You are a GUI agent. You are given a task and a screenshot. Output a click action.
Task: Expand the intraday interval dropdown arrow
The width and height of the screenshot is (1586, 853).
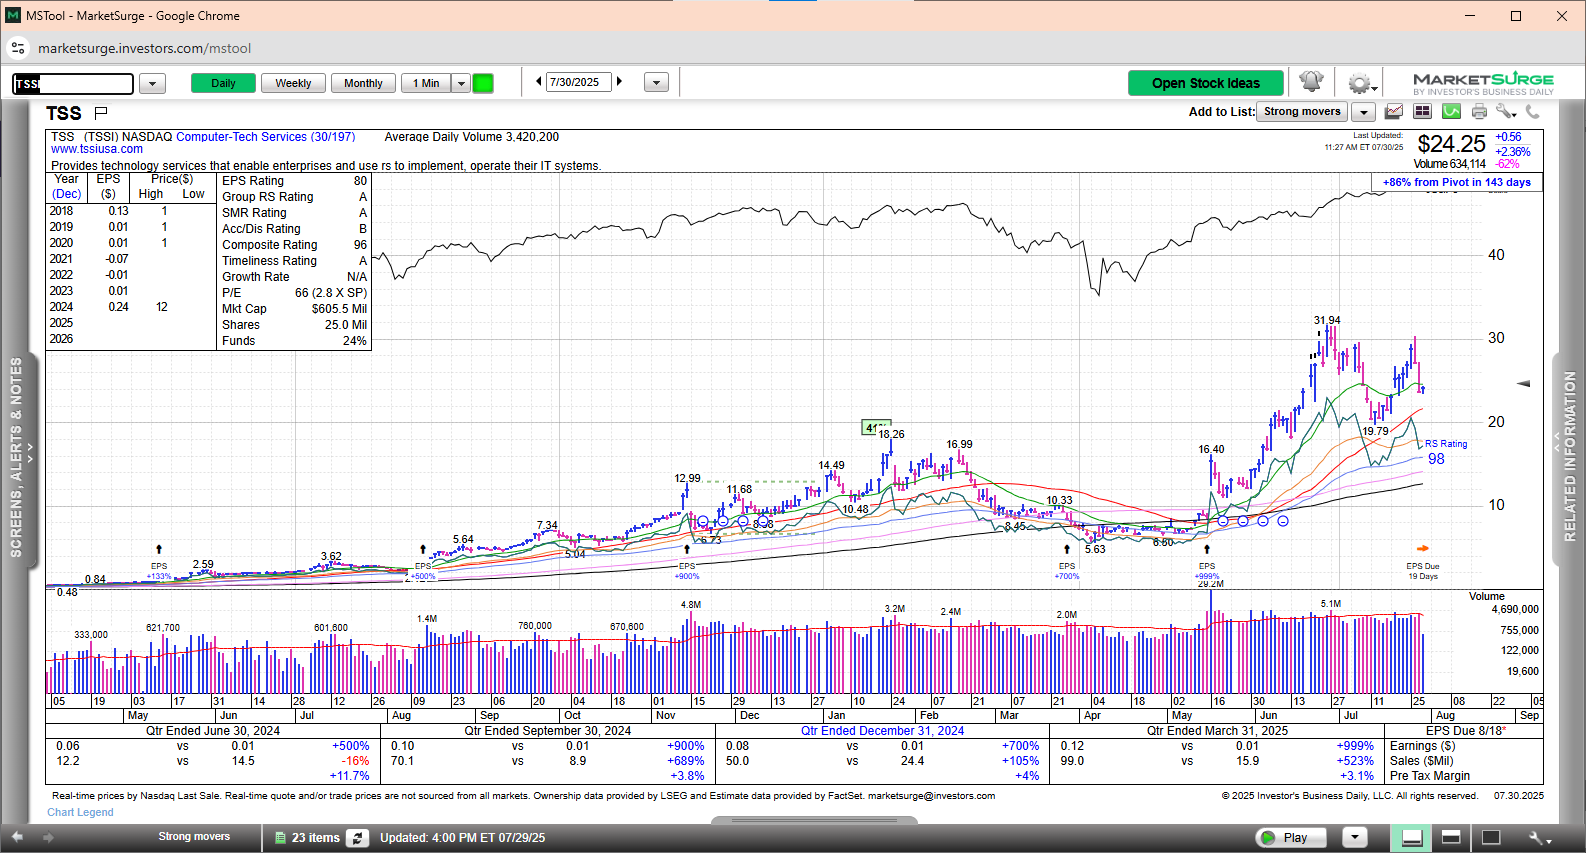point(461,83)
